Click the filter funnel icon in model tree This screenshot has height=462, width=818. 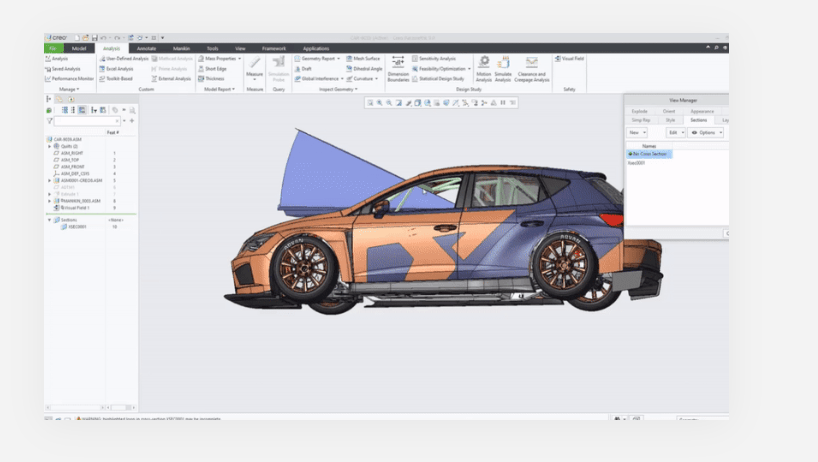(50, 121)
